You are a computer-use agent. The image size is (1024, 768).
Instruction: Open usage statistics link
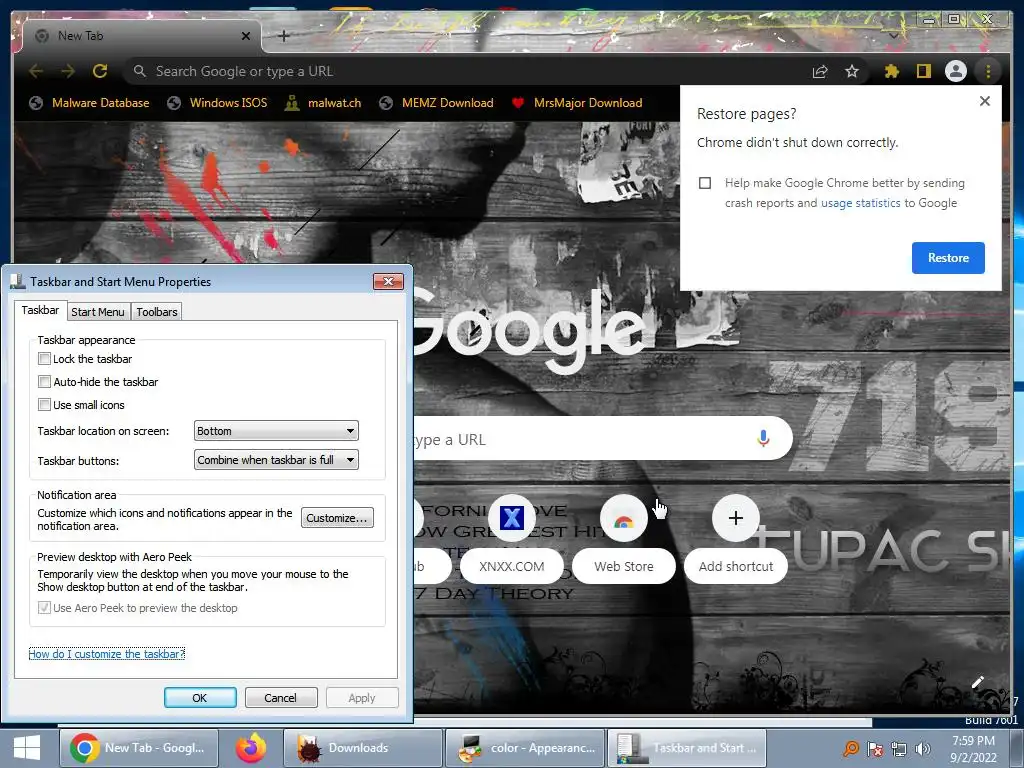click(x=860, y=203)
